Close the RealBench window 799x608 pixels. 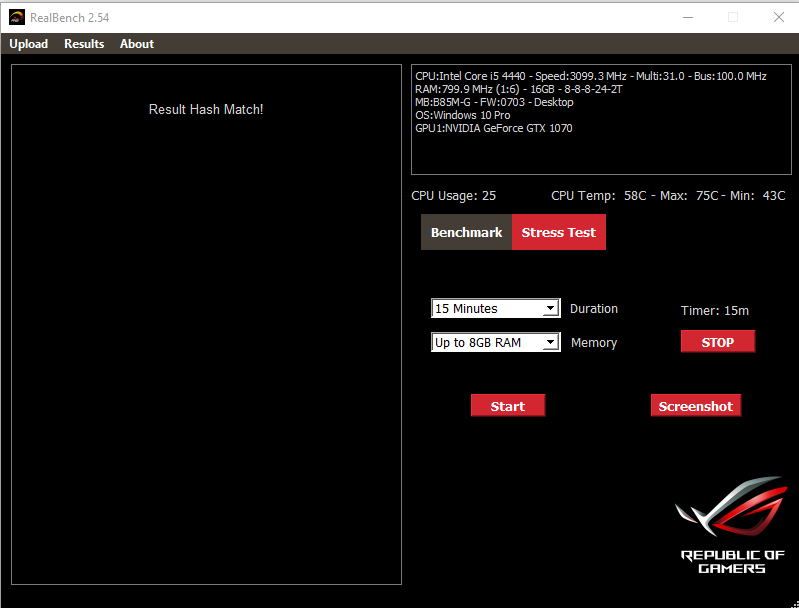pos(778,17)
